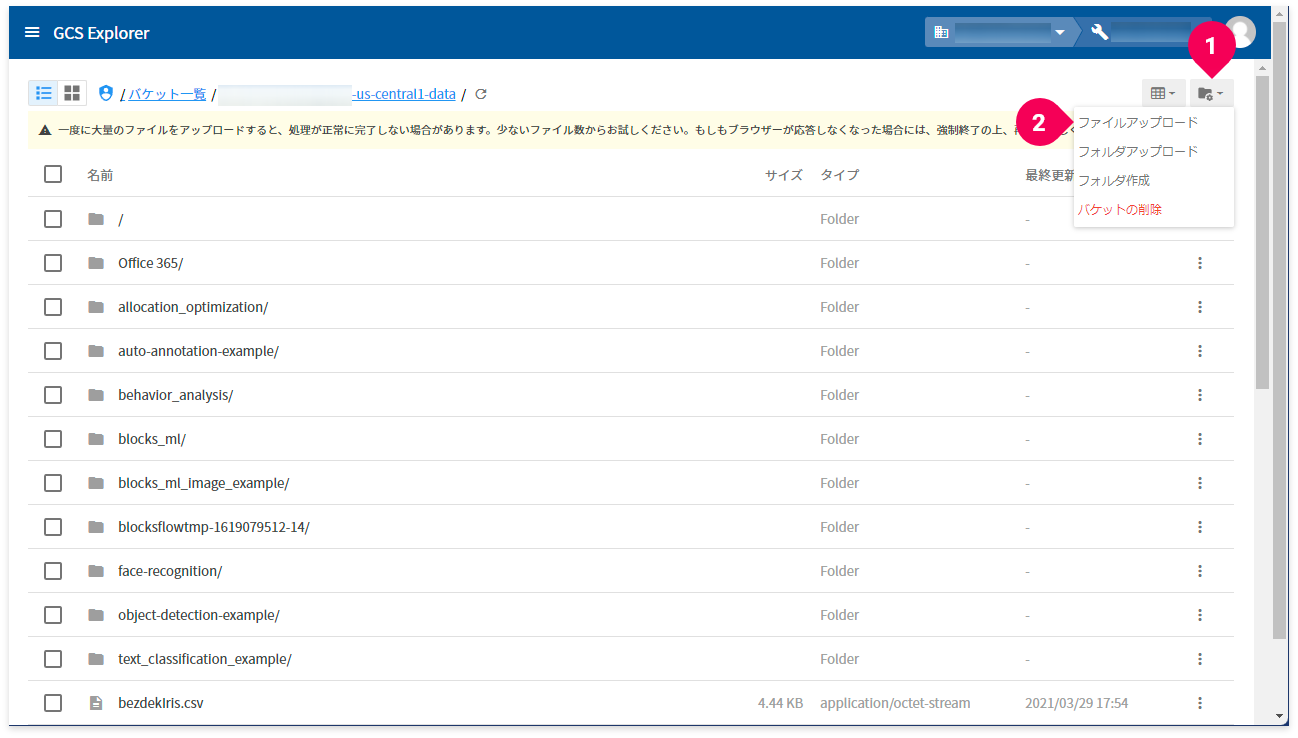Open the behavior_analysis/ folder name
1298x738 pixels.
tap(175, 395)
